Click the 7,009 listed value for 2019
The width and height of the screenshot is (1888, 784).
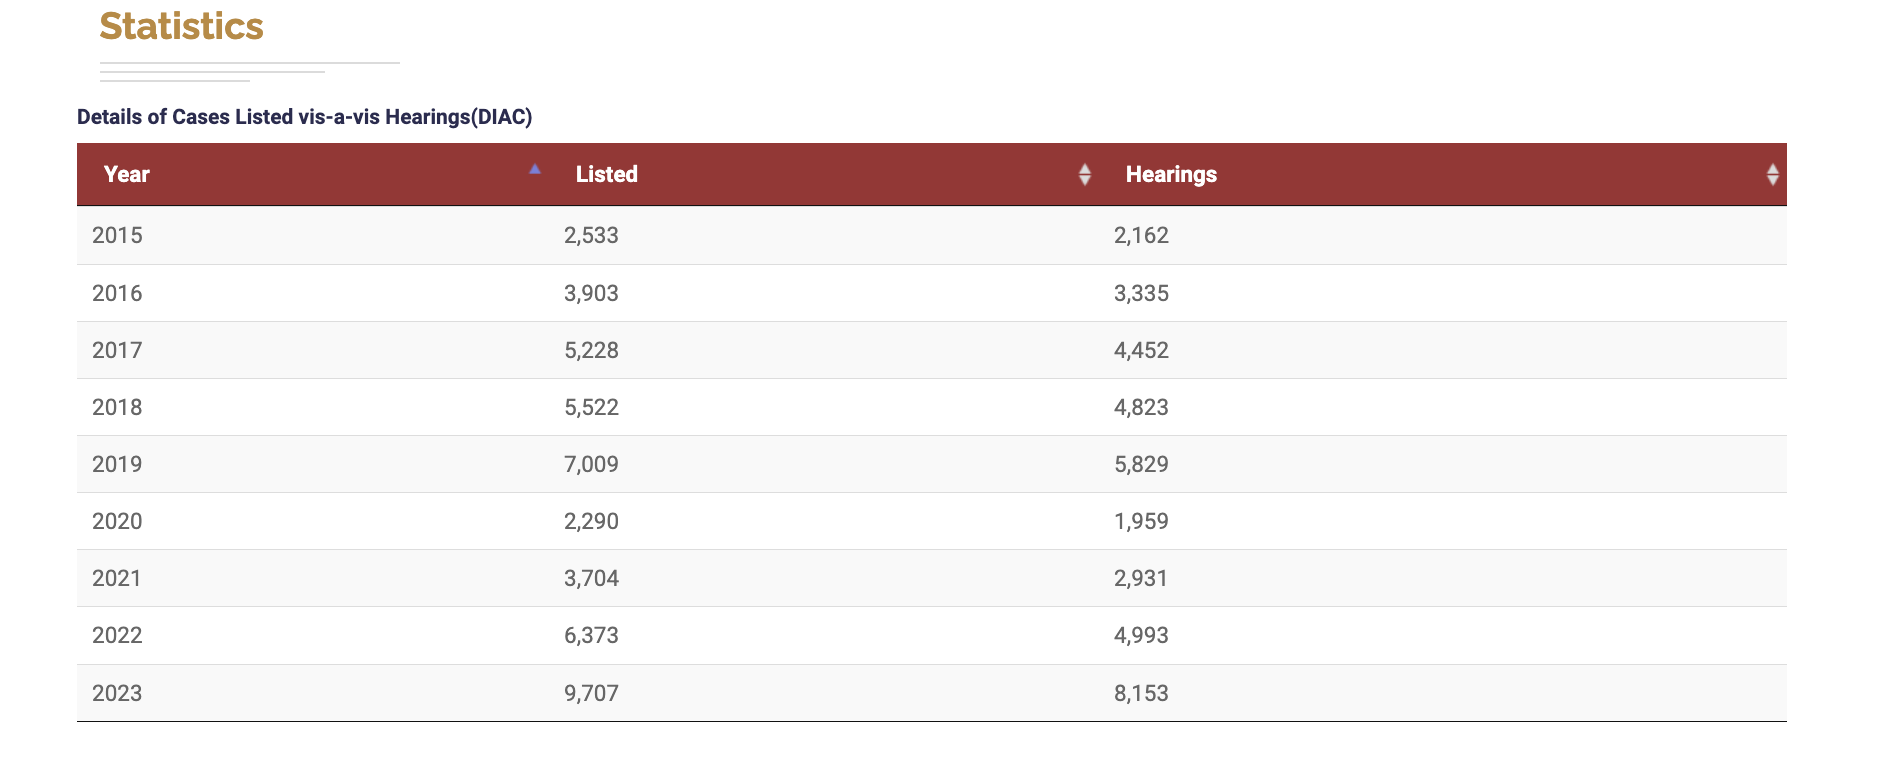[591, 465]
